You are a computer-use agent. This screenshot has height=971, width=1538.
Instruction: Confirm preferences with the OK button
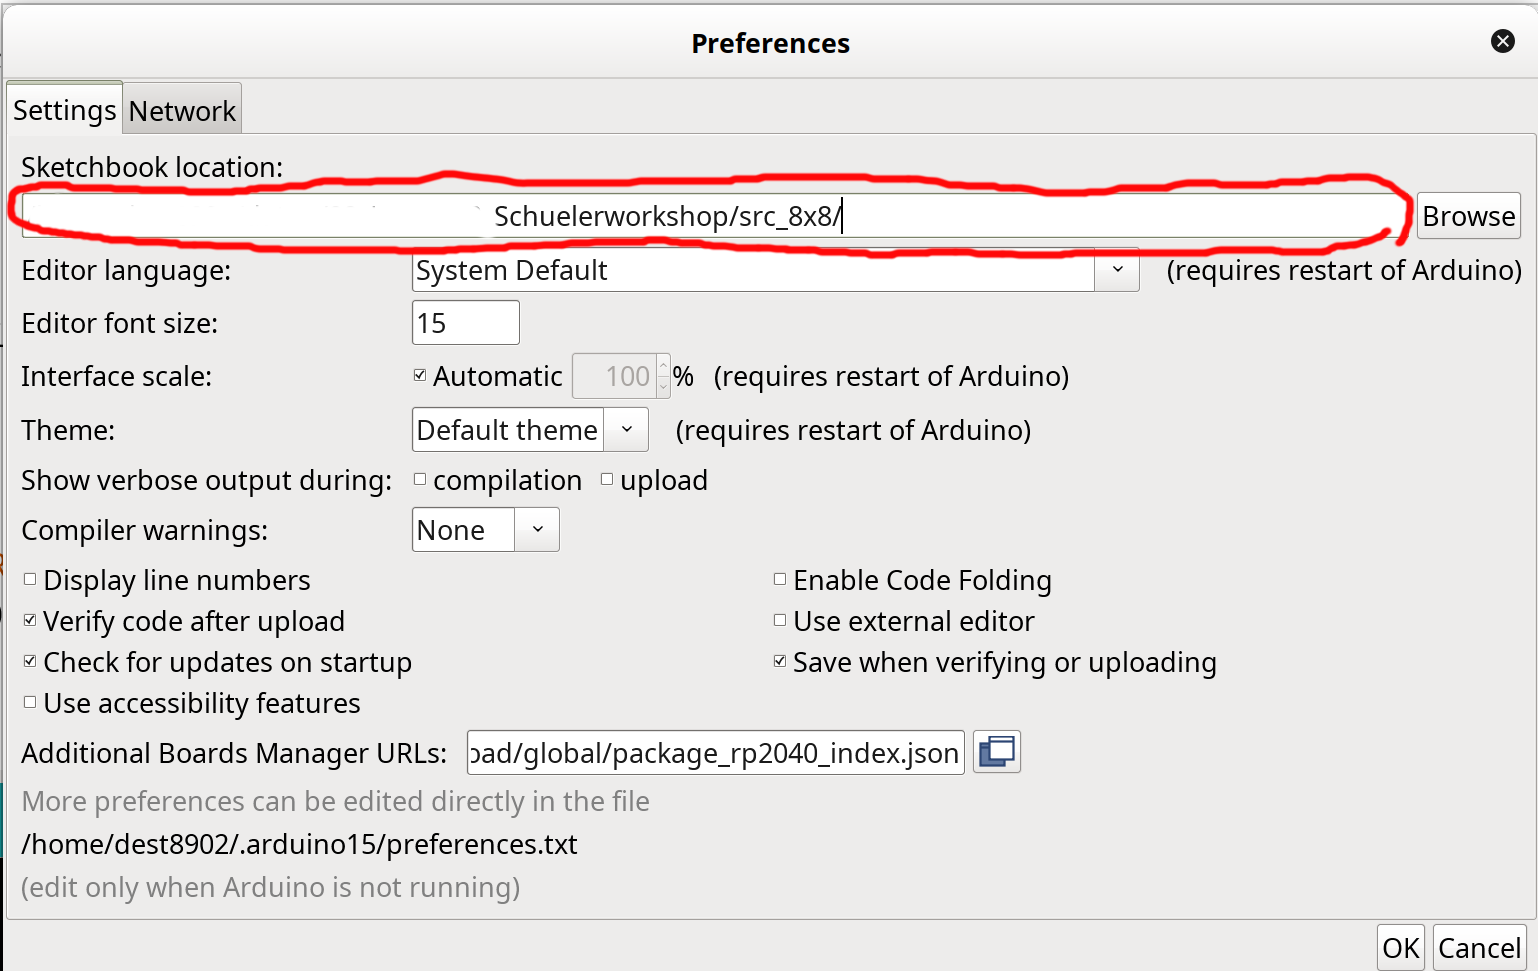click(x=1400, y=947)
